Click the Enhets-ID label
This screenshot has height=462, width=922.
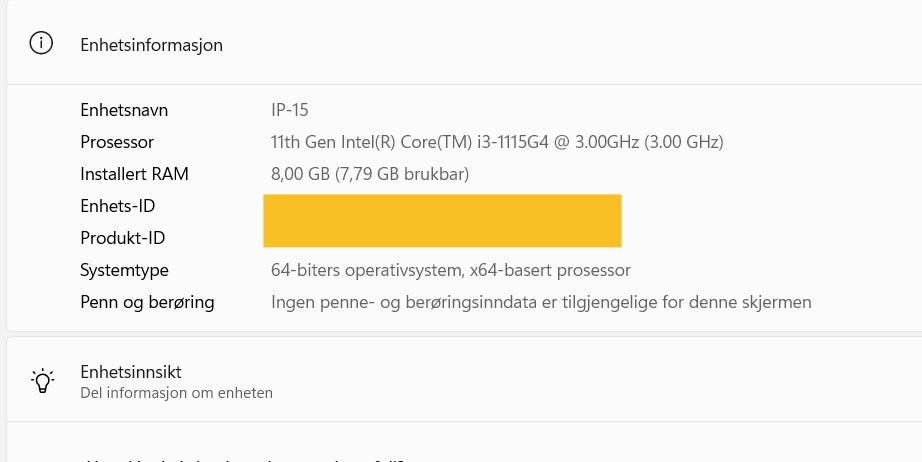(118, 206)
